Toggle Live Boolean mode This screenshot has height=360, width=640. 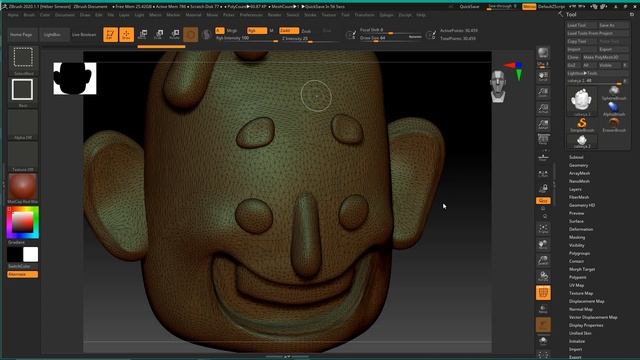(84, 35)
